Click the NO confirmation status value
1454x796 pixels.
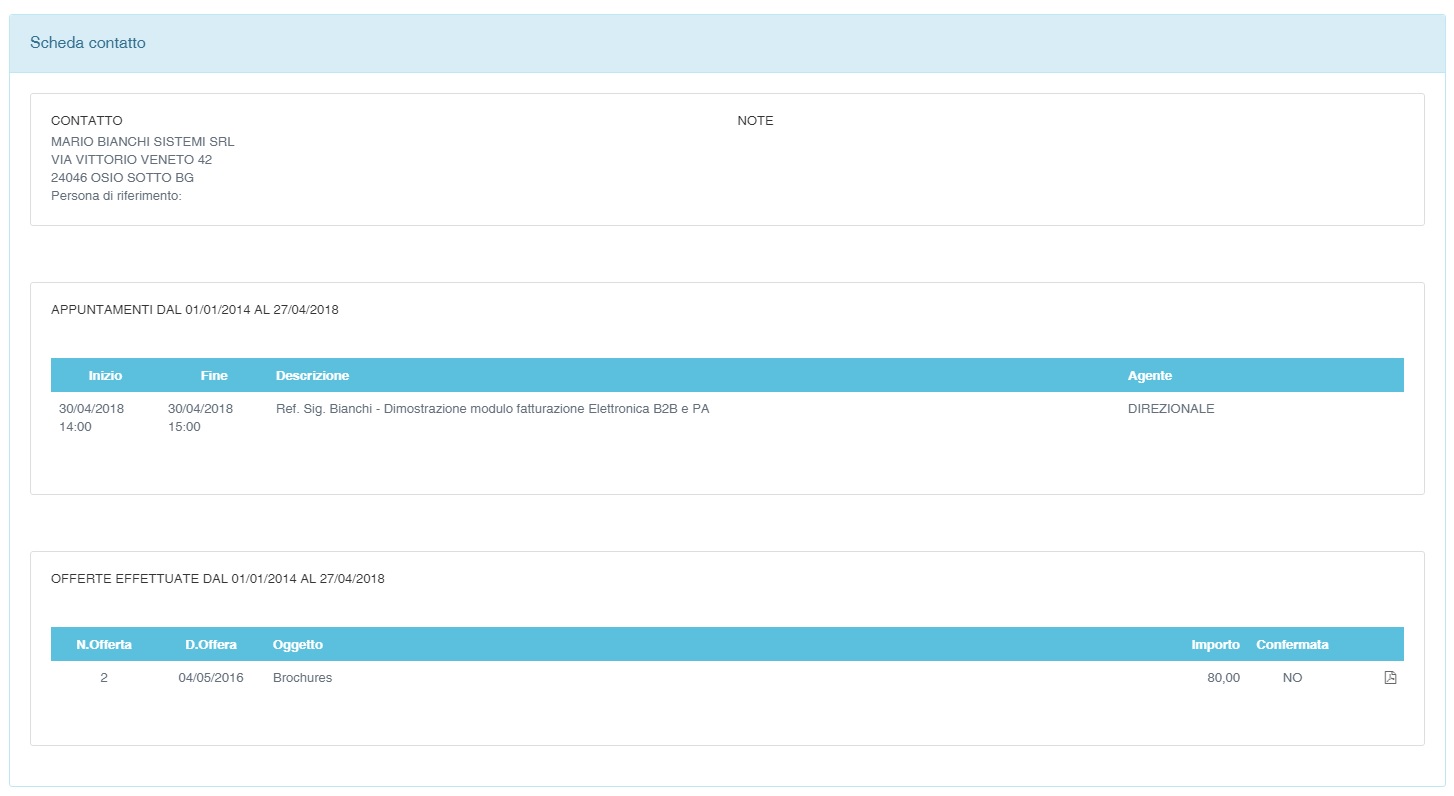pyautogui.click(x=1292, y=678)
